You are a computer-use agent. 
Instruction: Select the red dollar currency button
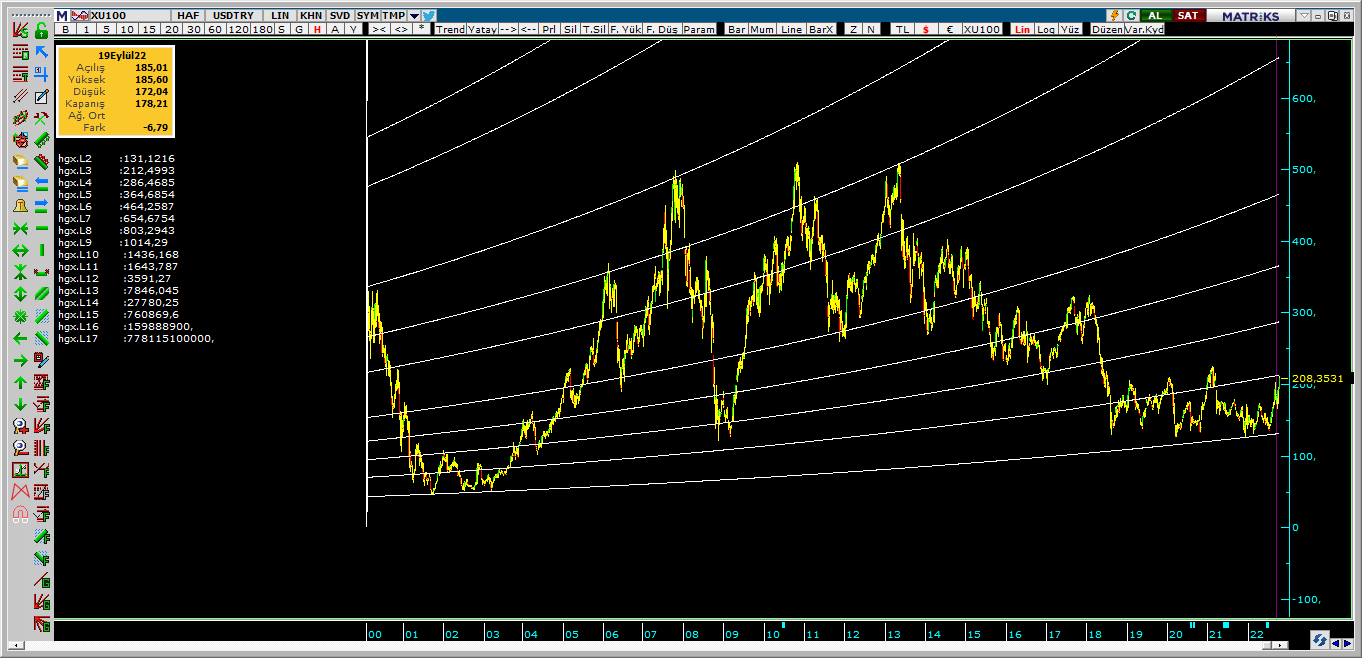925,29
